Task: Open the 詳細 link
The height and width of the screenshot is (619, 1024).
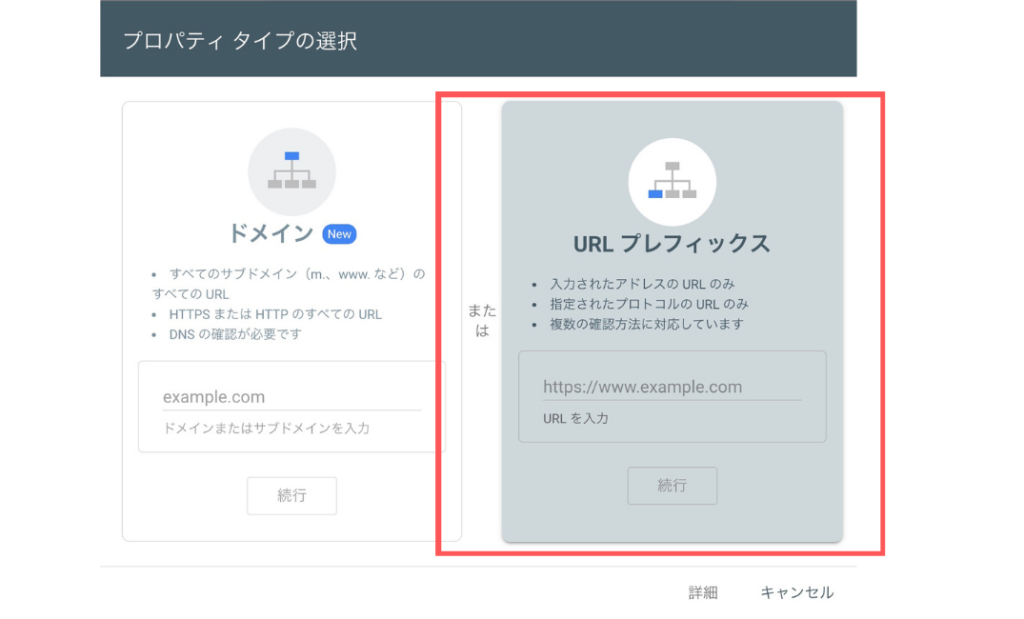Action: (x=703, y=592)
